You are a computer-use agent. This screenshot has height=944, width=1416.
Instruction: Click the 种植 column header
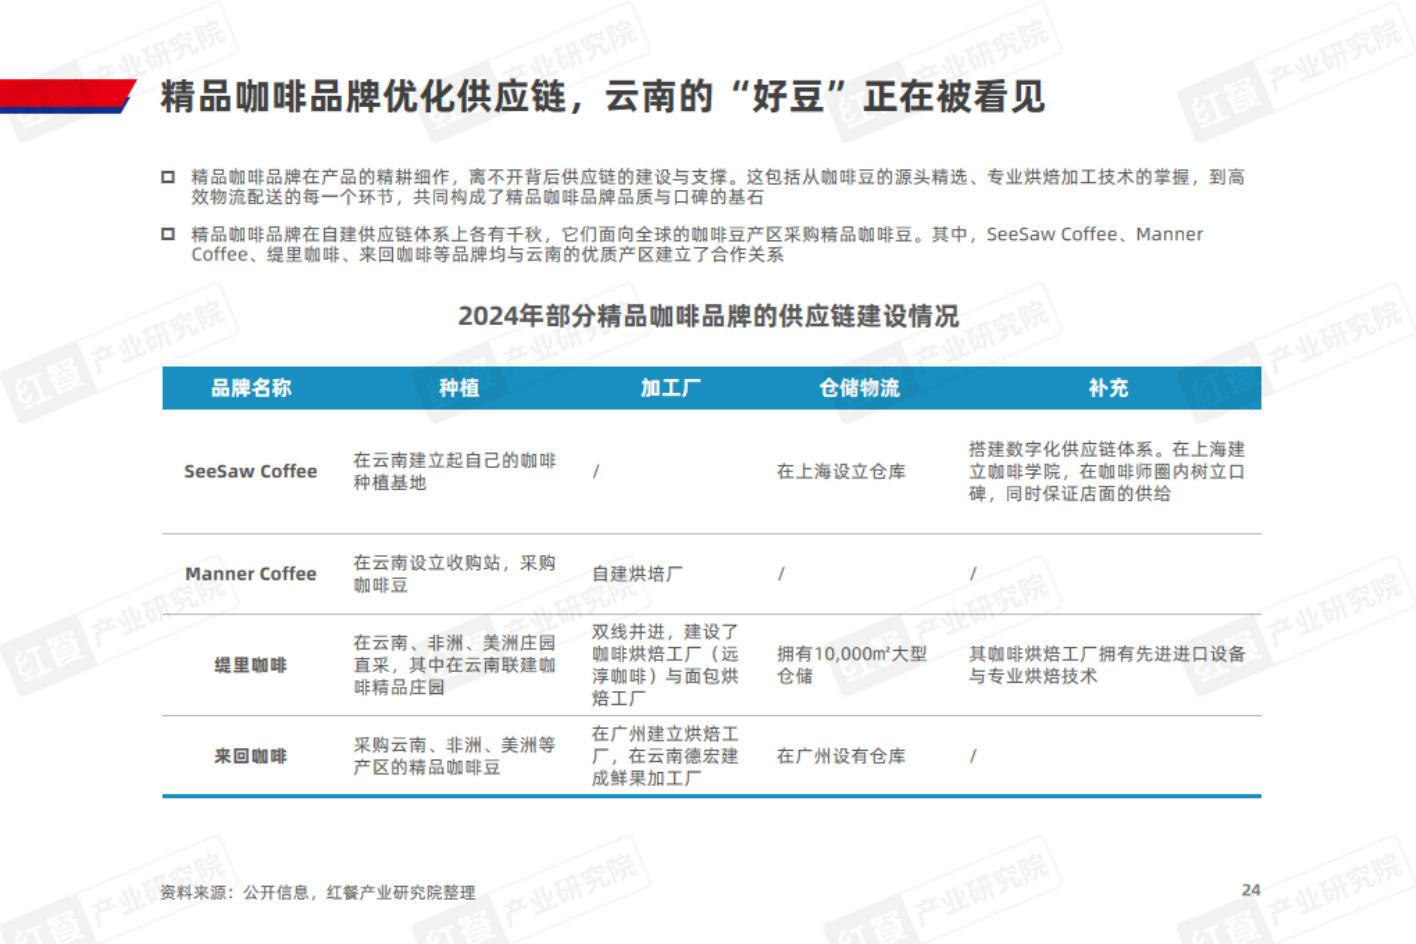click(459, 388)
